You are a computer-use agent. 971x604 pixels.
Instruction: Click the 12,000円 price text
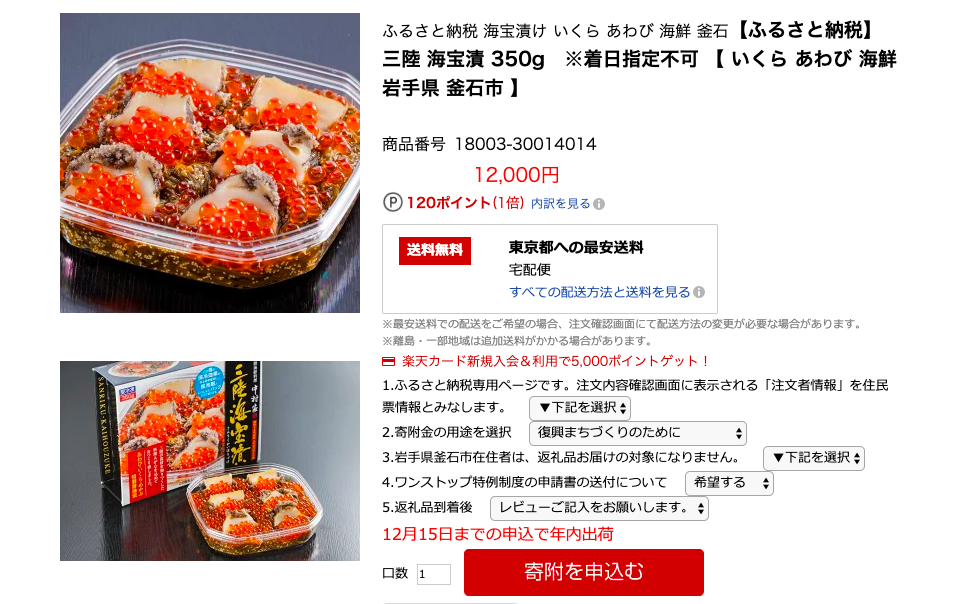[516, 175]
